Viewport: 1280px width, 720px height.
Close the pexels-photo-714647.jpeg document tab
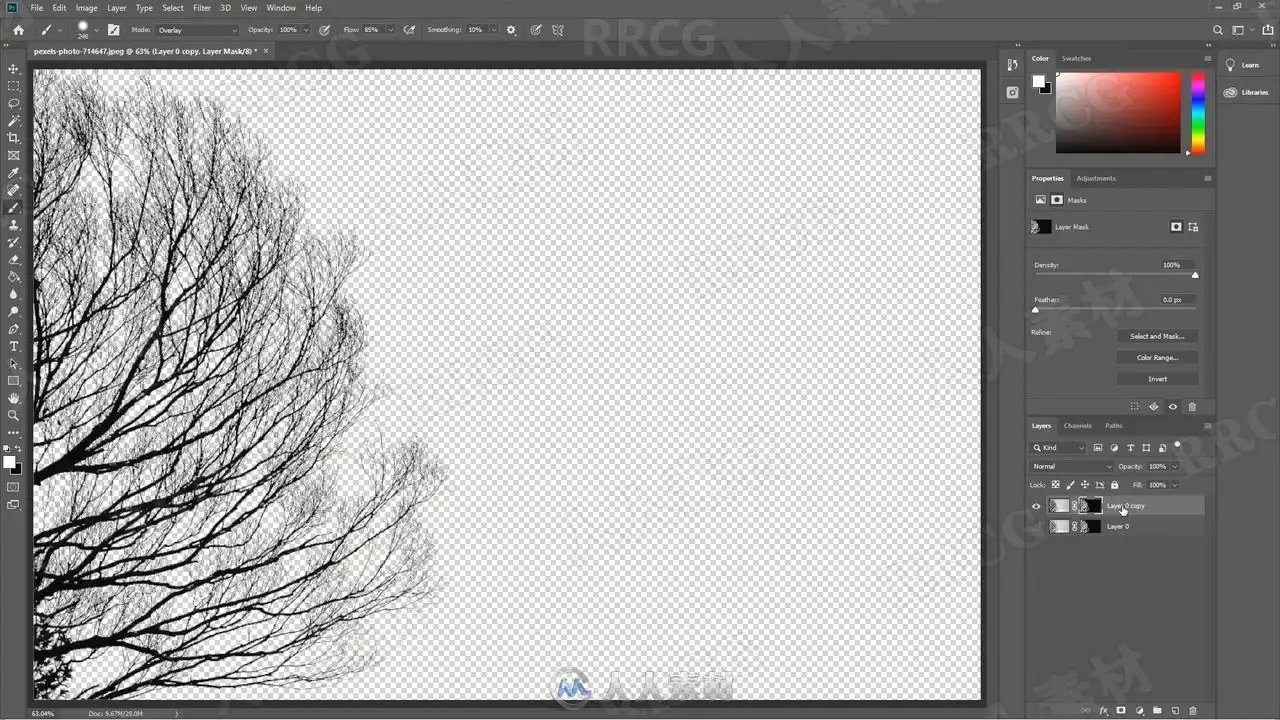pyautogui.click(x=266, y=50)
